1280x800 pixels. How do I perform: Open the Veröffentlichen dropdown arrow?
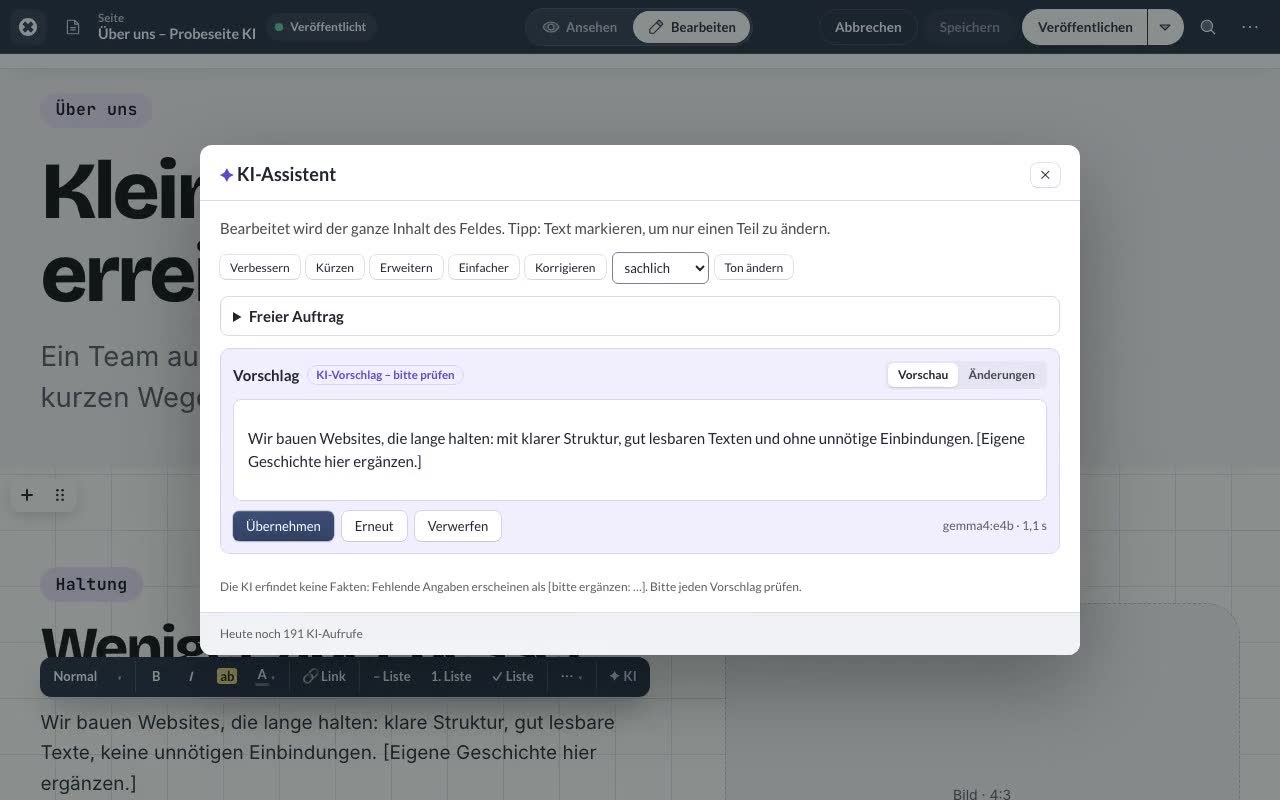tap(1165, 27)
